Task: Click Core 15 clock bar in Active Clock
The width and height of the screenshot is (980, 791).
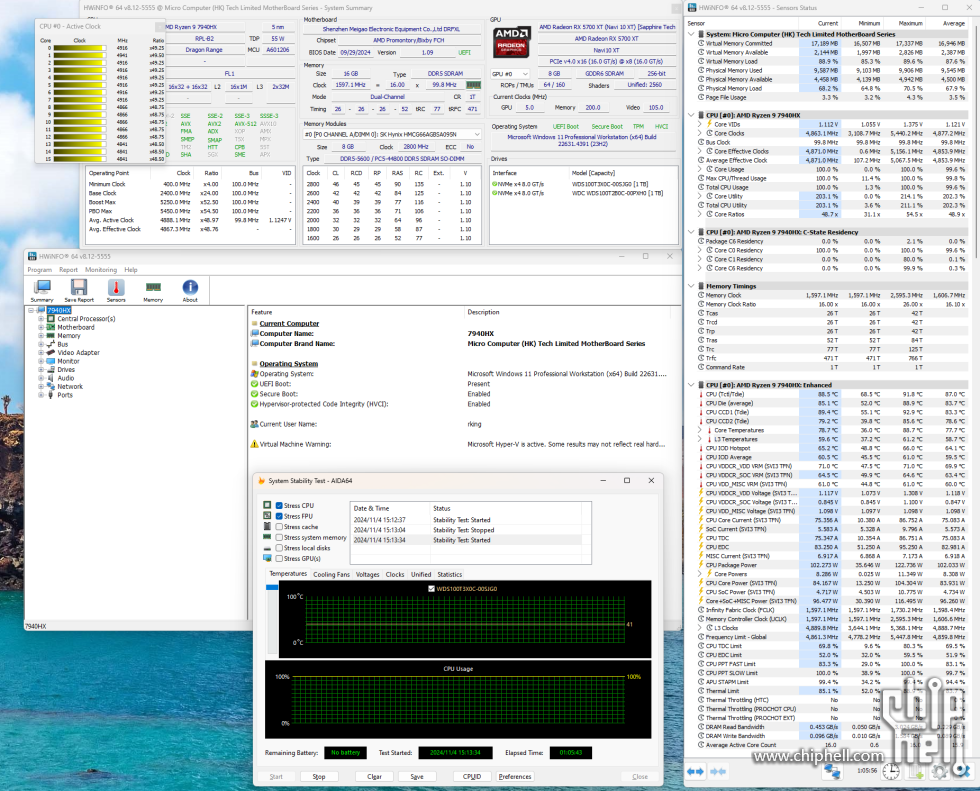Action: click(79, 159)
